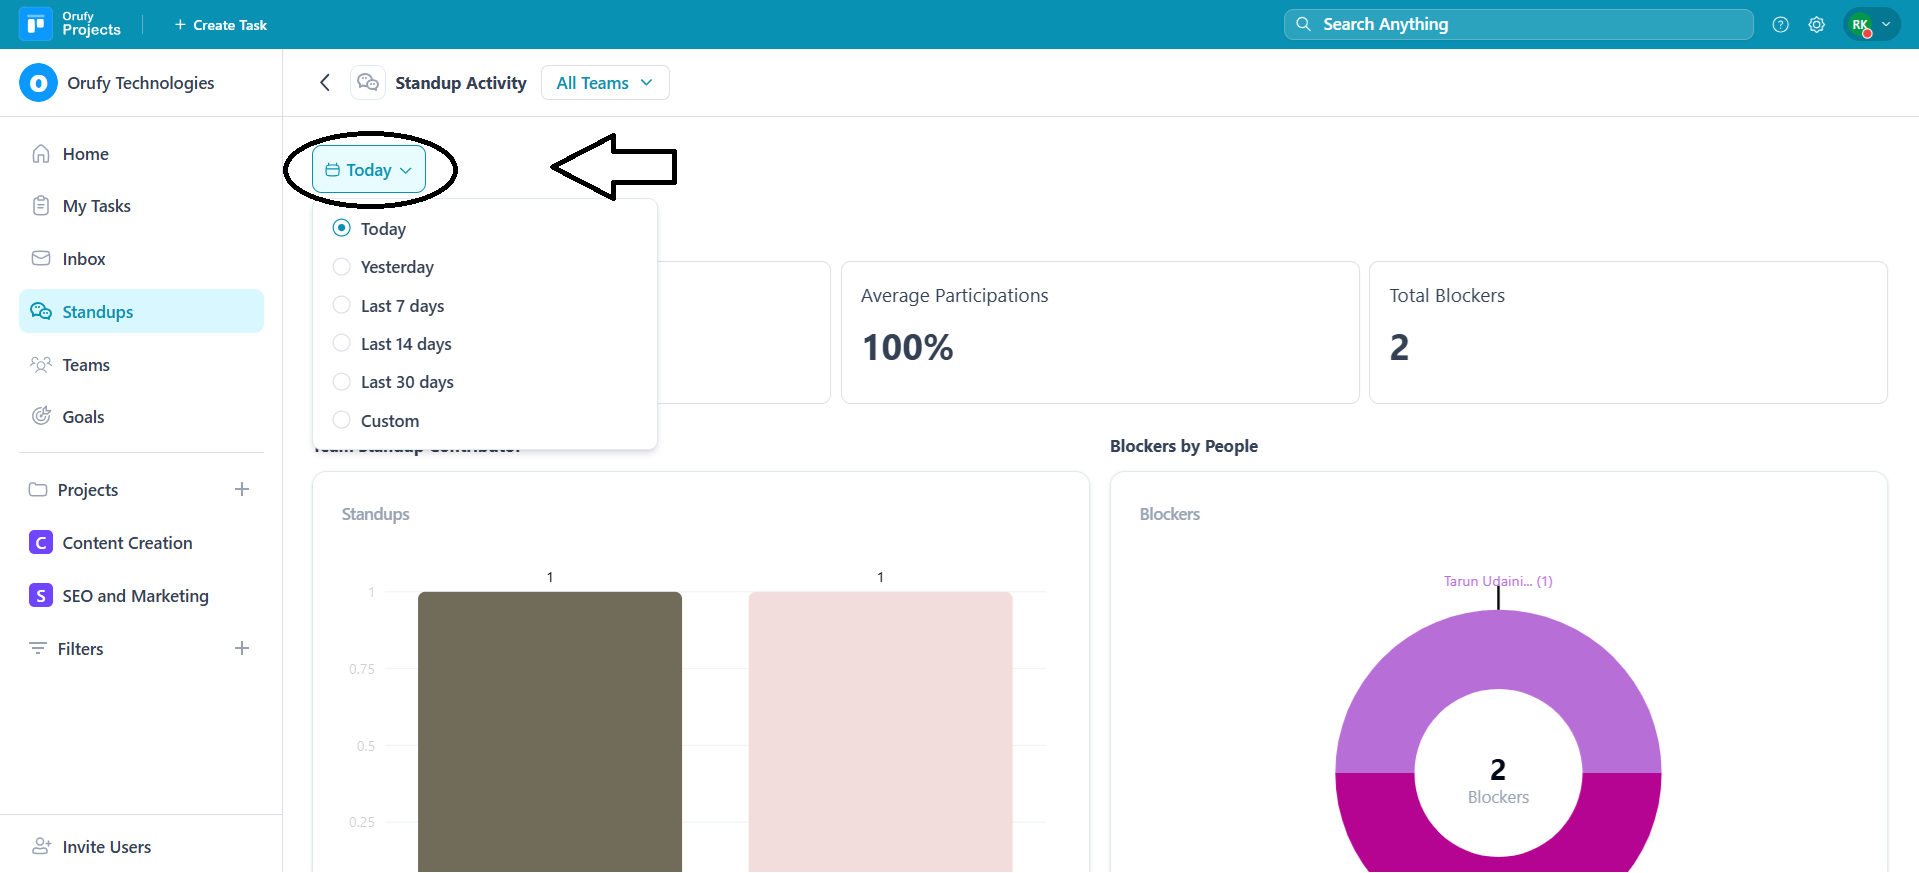Select the Yesterday radio option

[x=342, y=267]
